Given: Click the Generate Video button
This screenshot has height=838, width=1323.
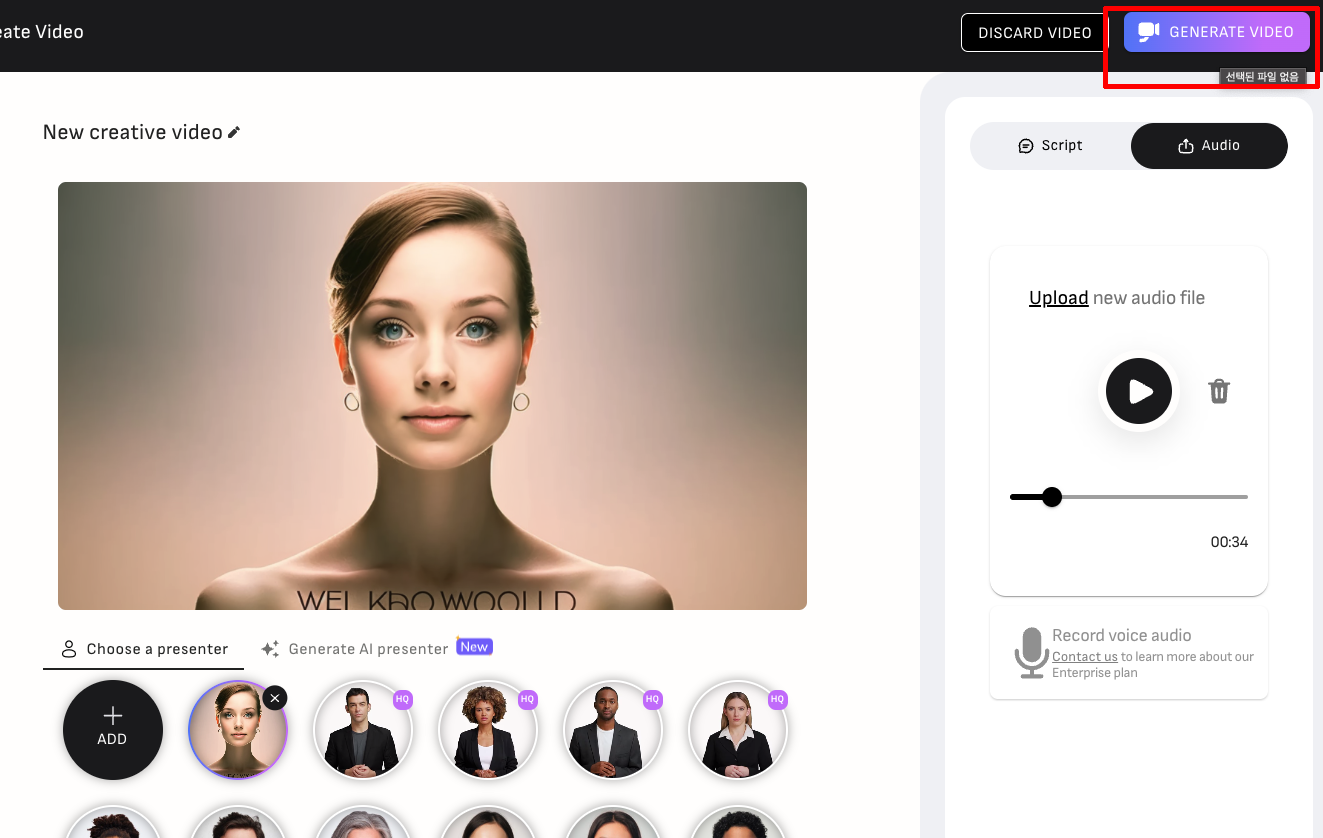Looking at the screenshot, I should point(1216,32).
